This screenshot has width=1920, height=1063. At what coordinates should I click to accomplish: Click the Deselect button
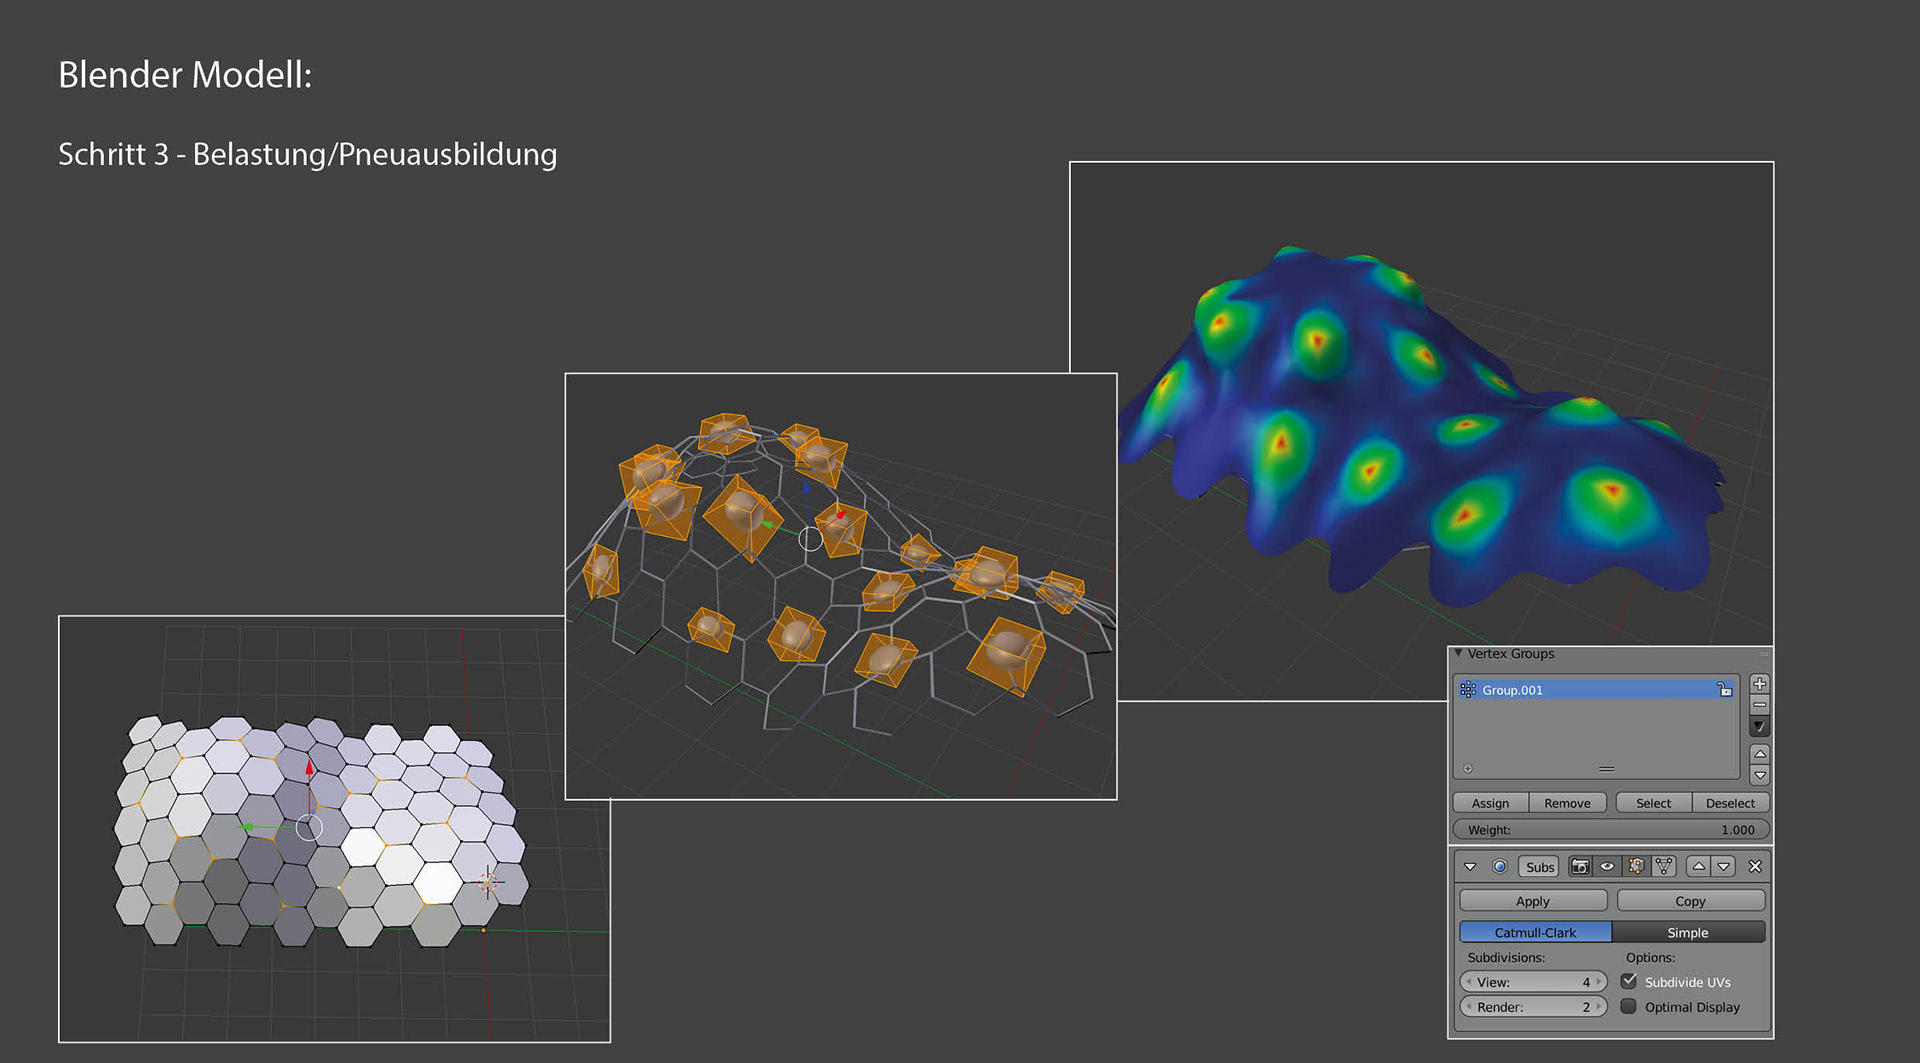1730,803
